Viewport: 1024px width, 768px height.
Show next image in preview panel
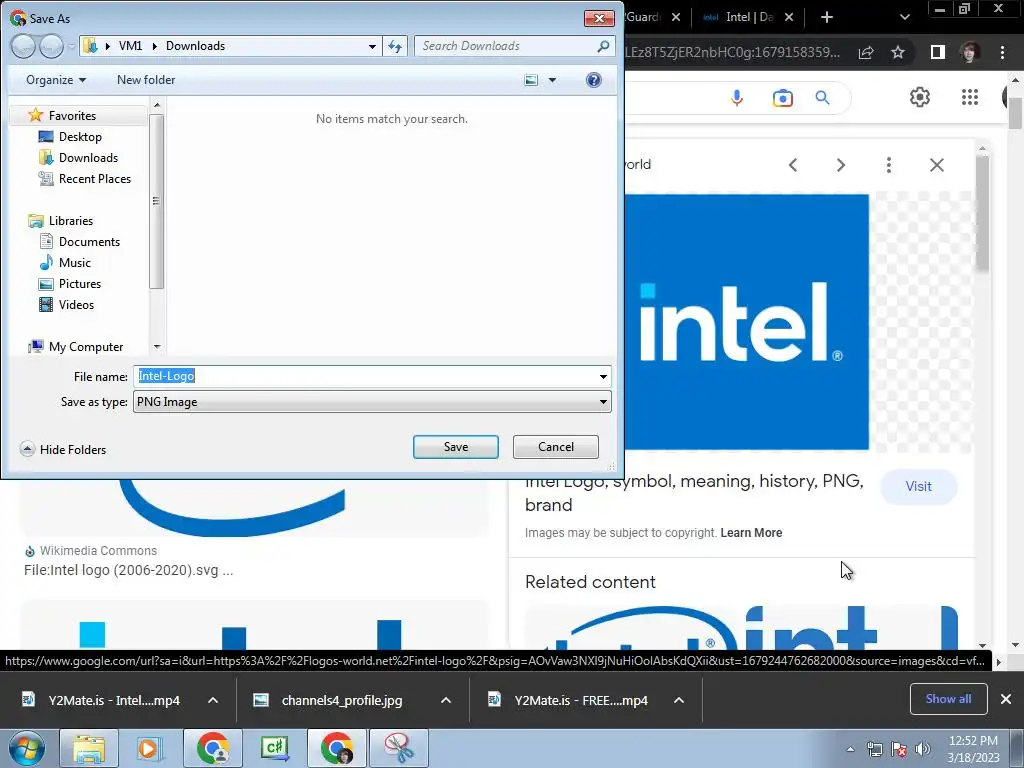[840, 165]
